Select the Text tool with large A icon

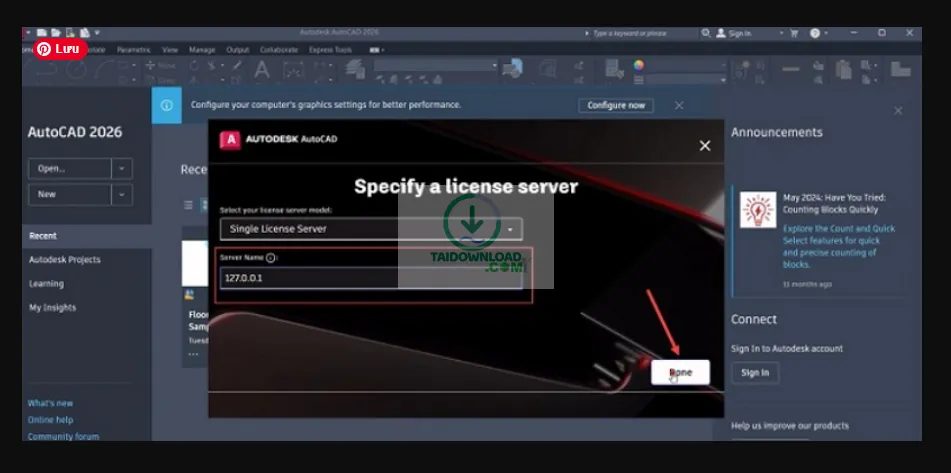tap(261, 70)
